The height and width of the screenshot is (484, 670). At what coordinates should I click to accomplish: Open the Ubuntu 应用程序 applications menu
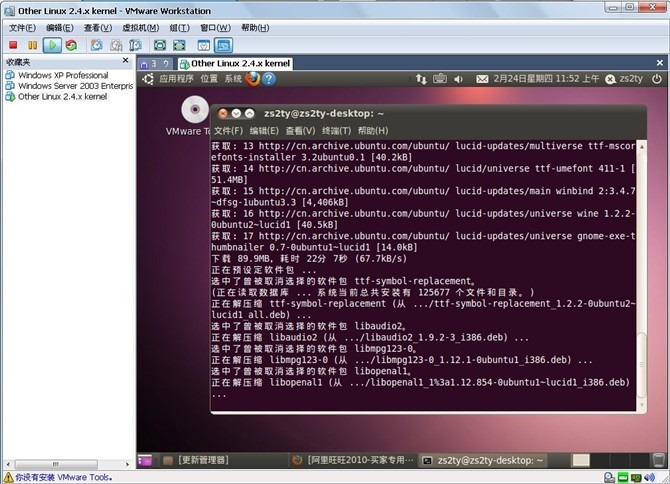tap(176, 79)
